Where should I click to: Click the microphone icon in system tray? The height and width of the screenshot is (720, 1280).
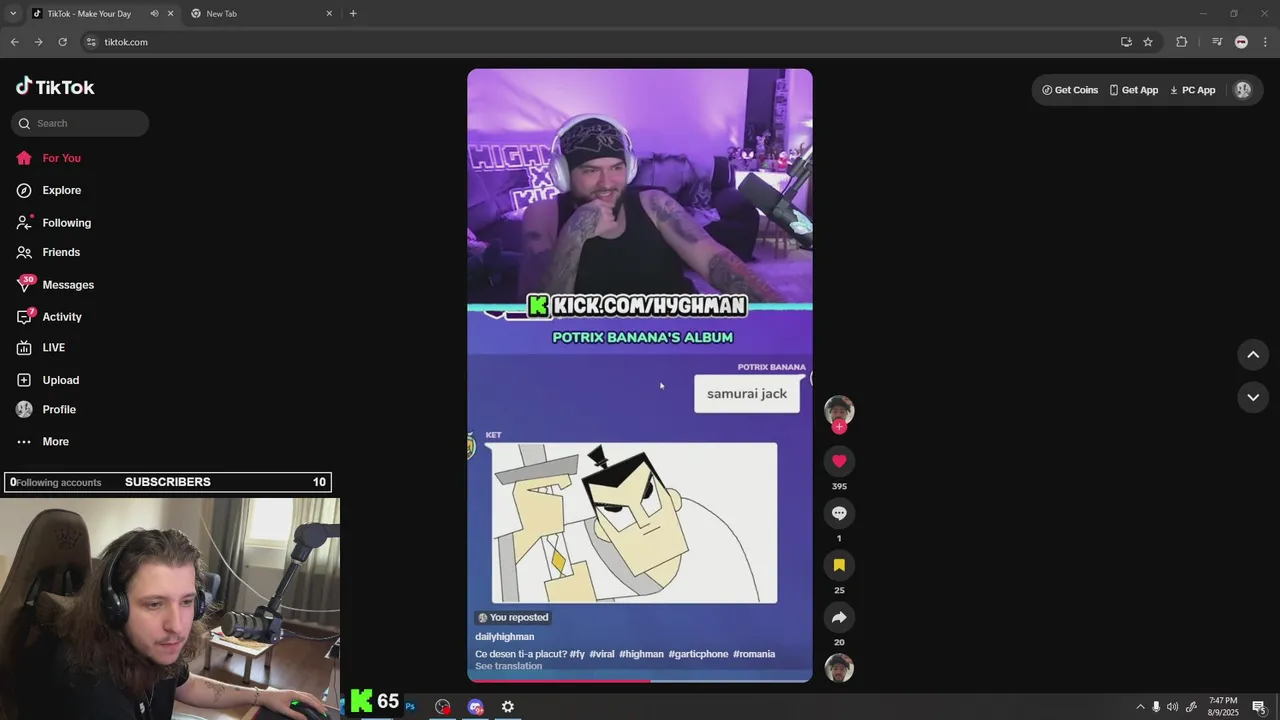click(x=1156, y=707)
